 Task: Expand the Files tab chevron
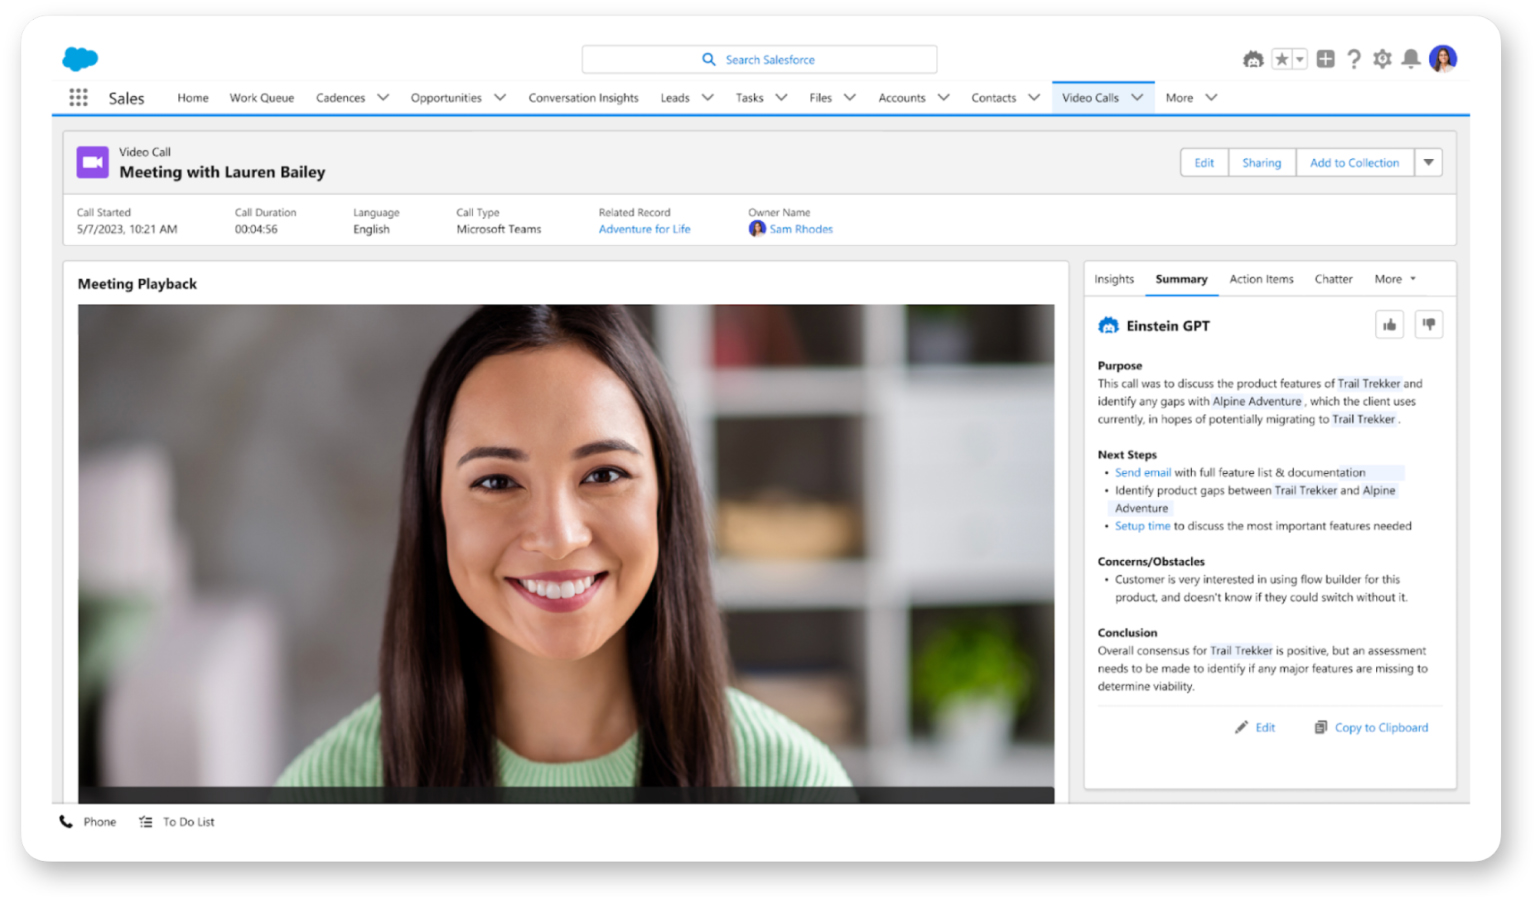click(x=850, y=98)
